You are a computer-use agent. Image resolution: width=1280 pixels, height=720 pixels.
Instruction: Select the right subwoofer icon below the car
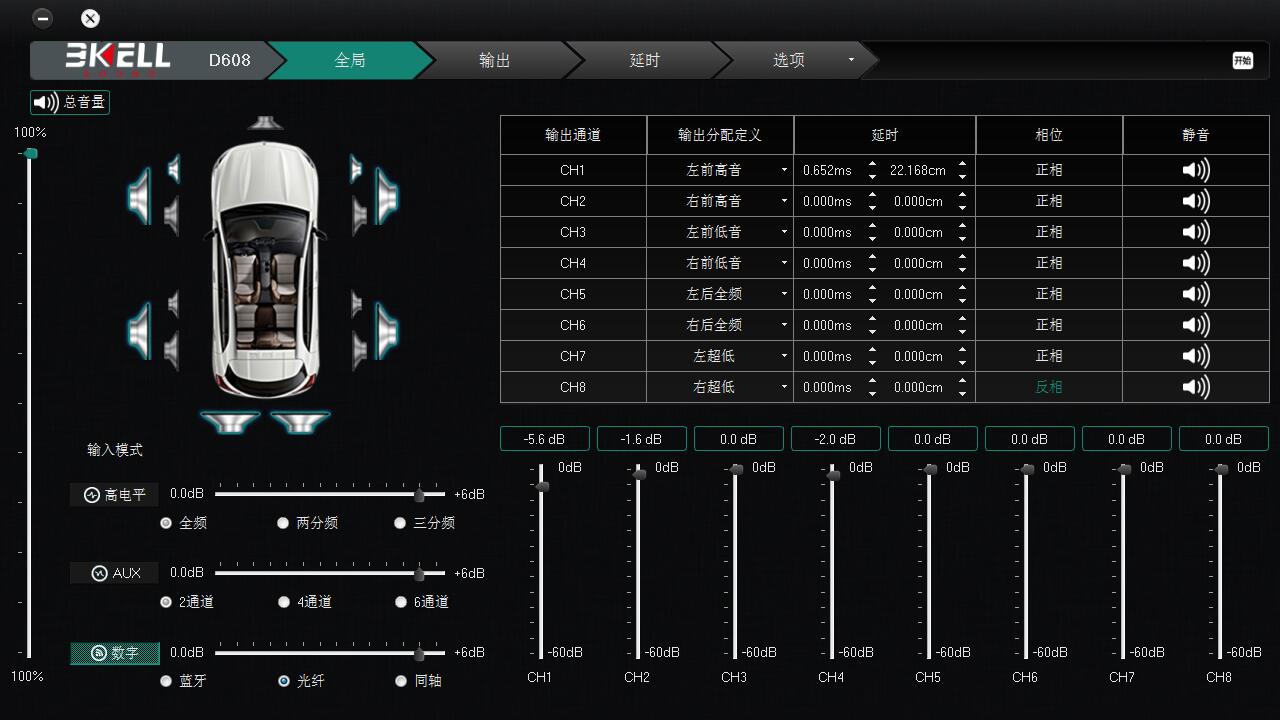(x=300, y=422)
